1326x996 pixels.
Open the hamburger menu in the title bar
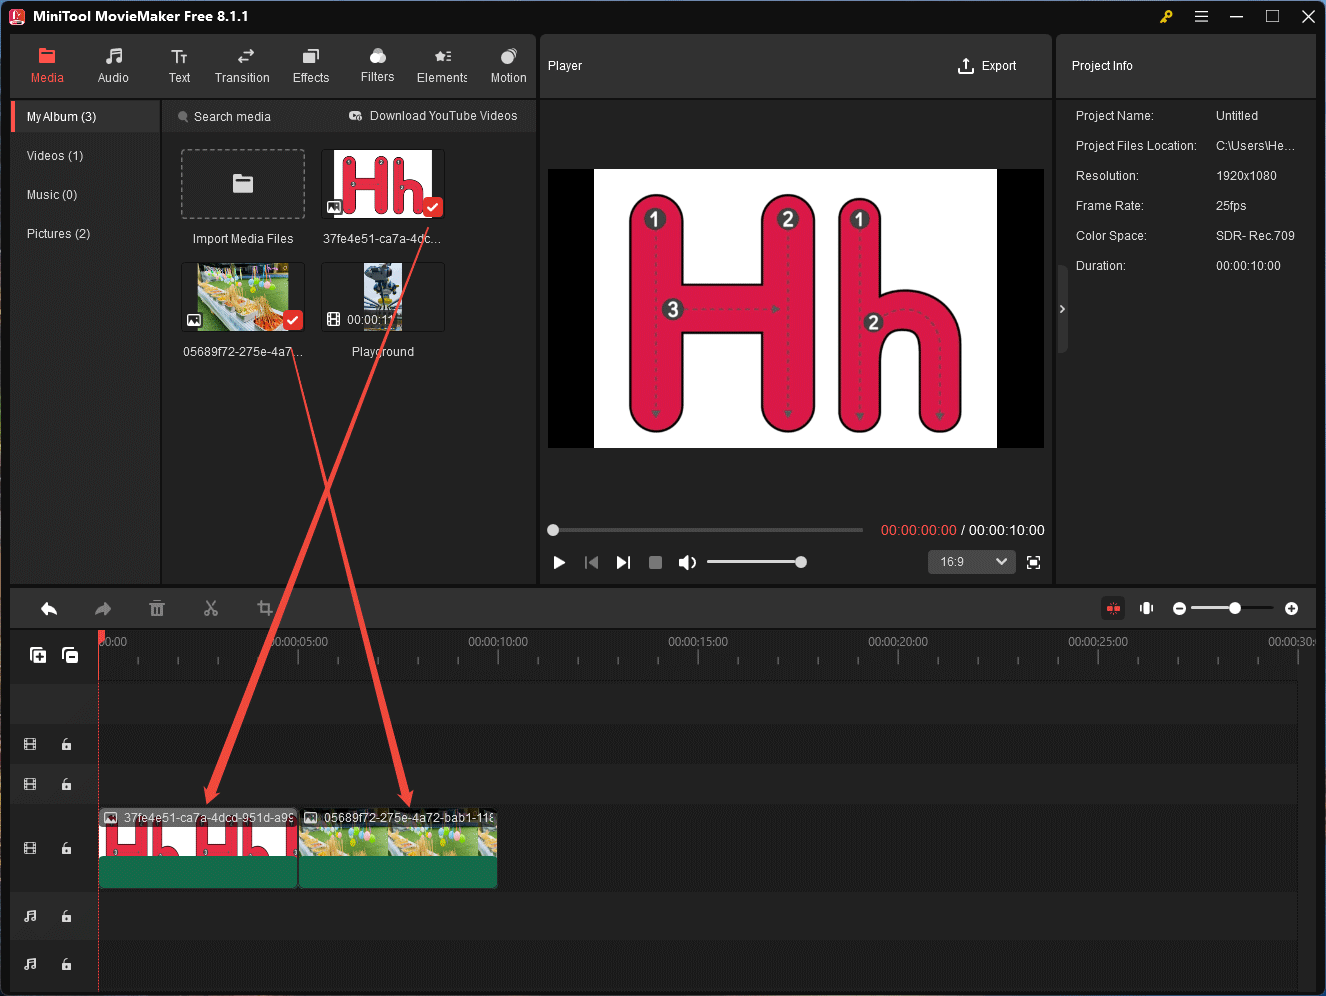(x=1201, y=16)
